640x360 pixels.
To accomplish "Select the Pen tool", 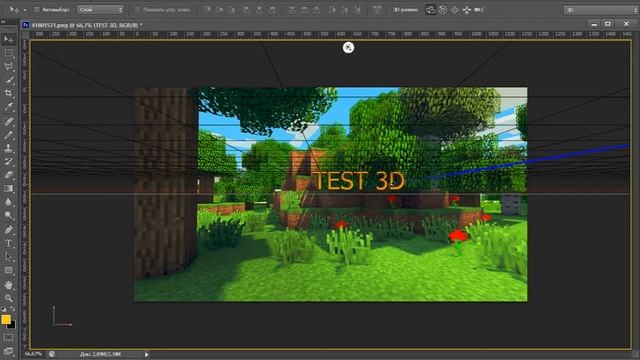I will coord(8,230).
